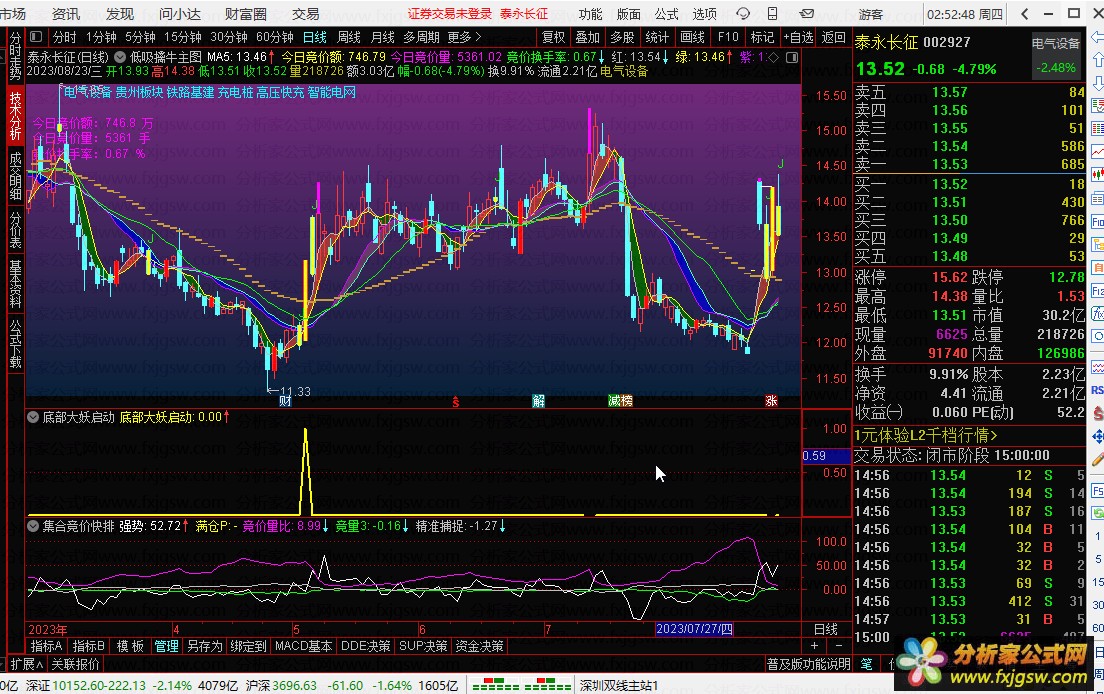
Task: Open the mail message icon
Action: [807, 13]
